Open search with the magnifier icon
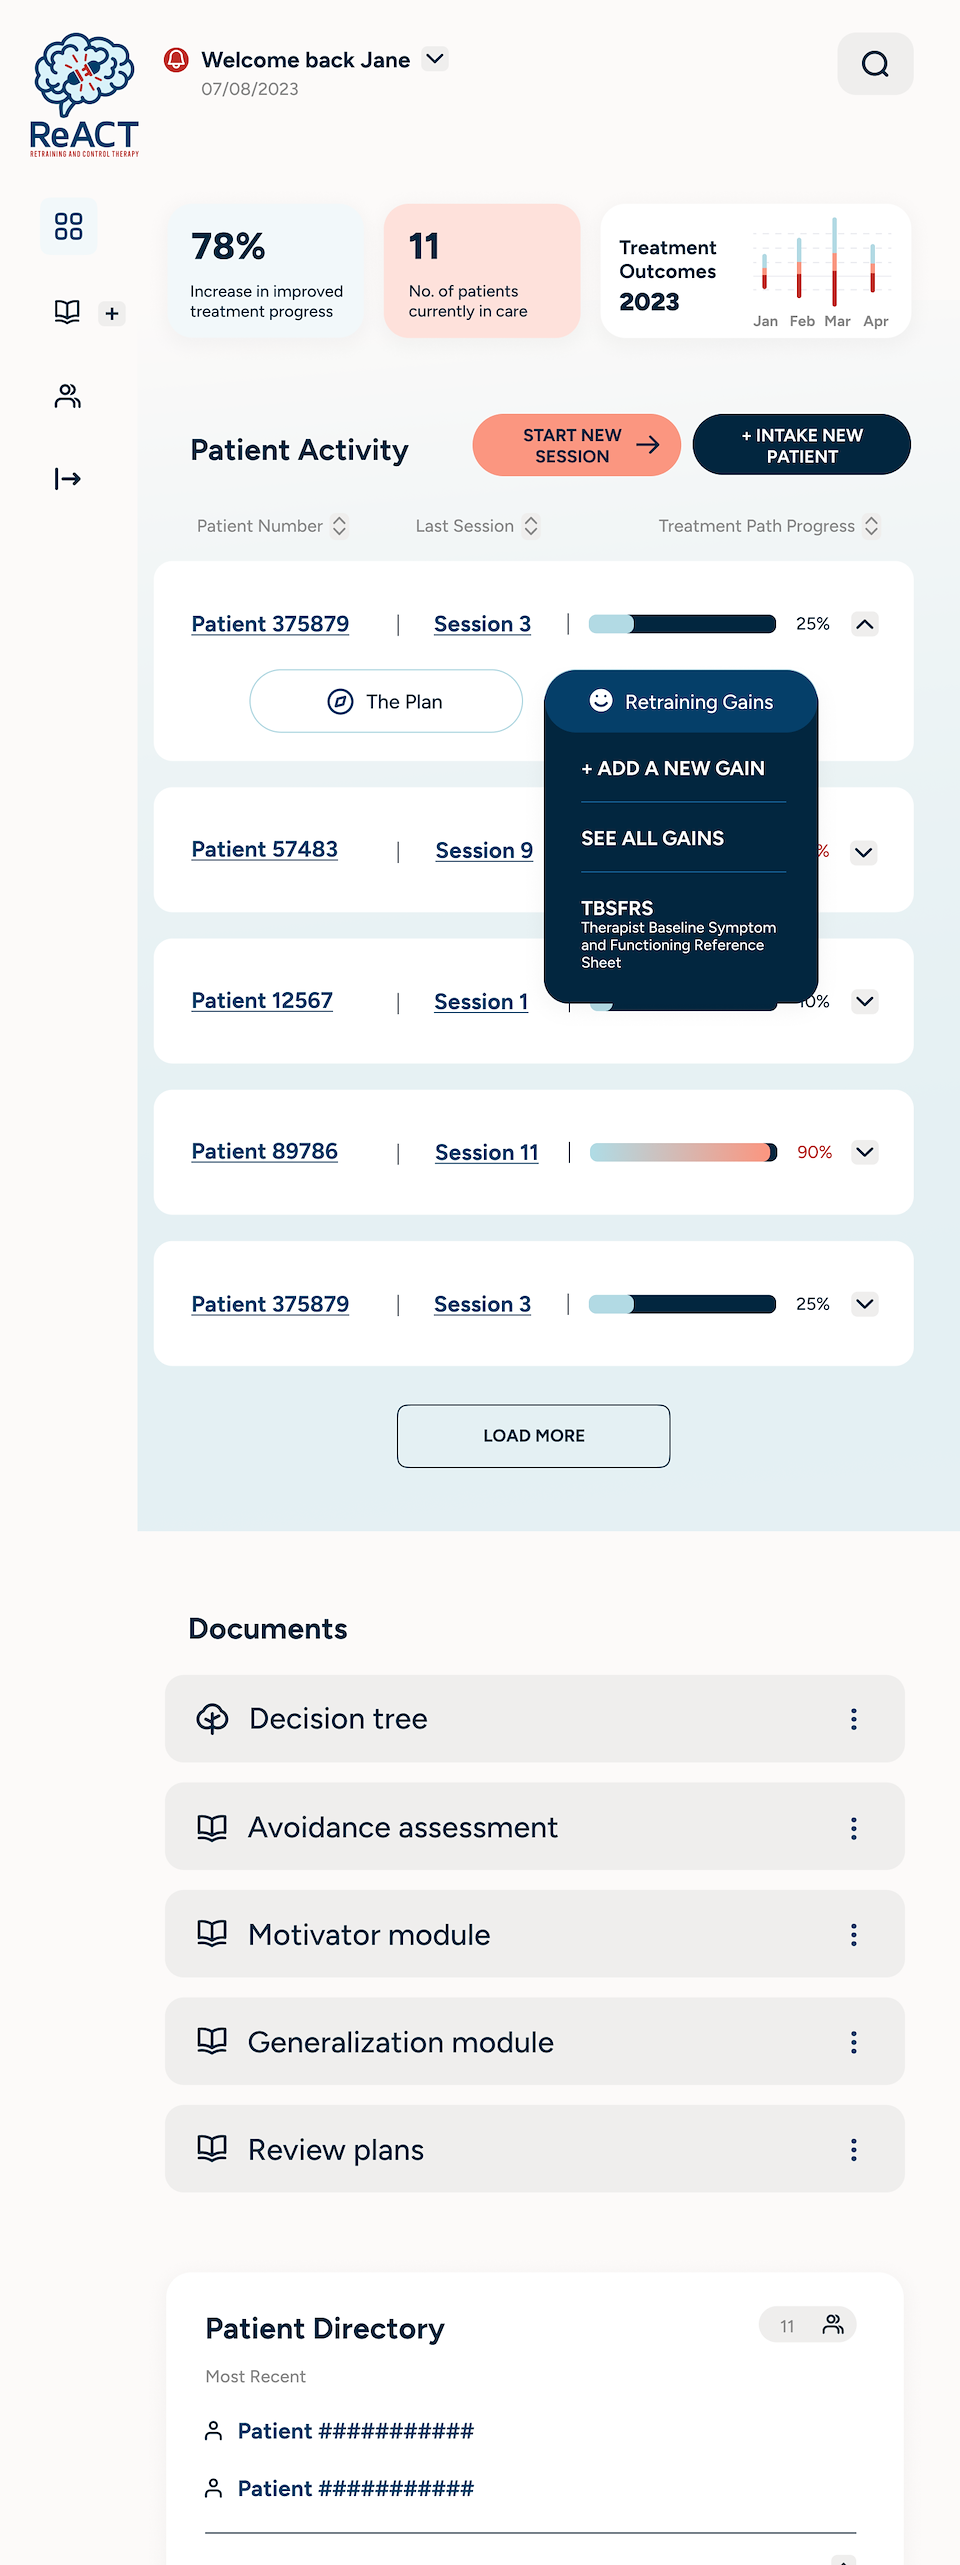This screenshot has width=960, height=2565. [875, 64]
